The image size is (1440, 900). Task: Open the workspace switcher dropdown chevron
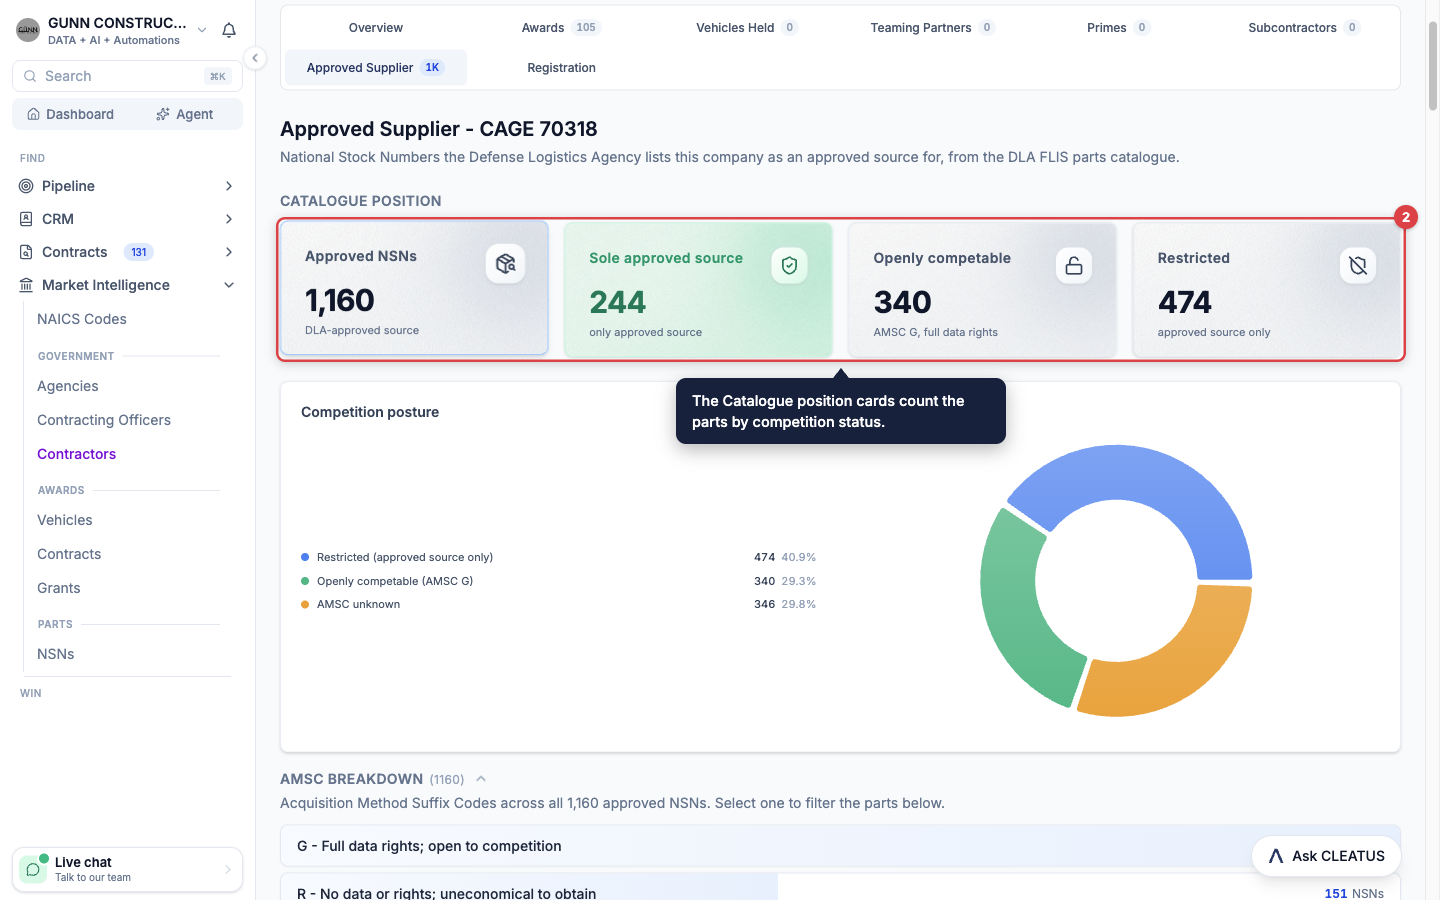click(202, 30)
